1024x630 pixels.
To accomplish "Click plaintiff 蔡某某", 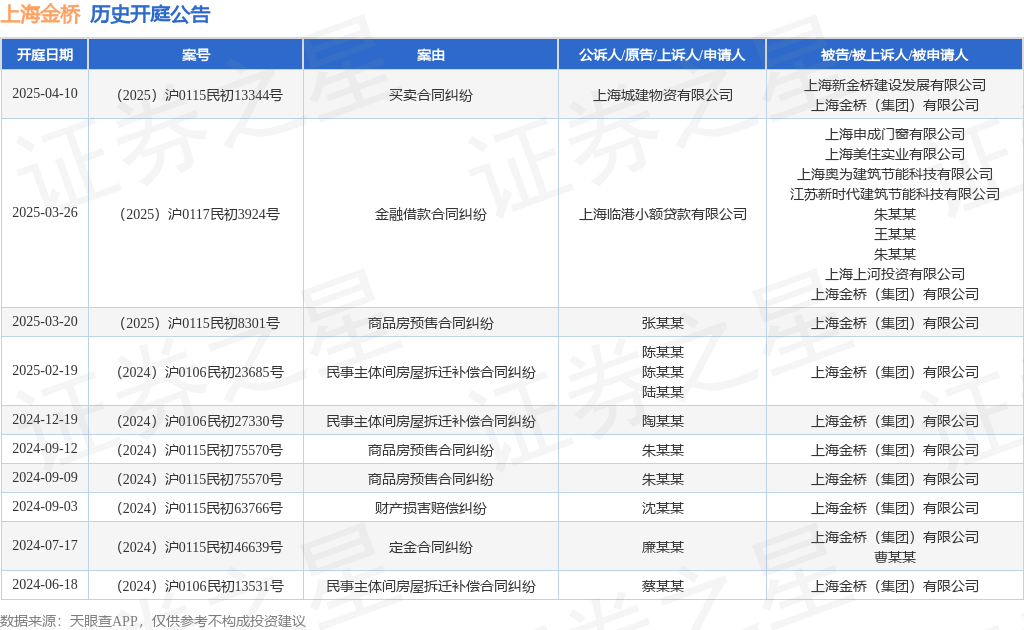I will coord(662,586).
